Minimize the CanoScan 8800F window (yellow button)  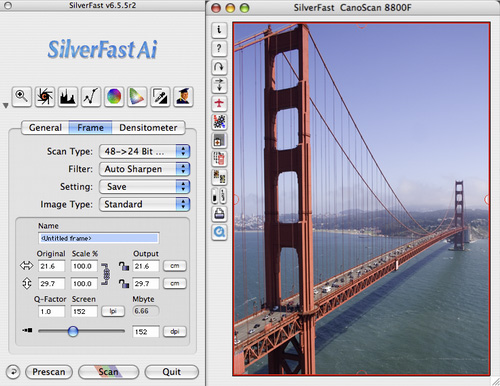point(230,8)
